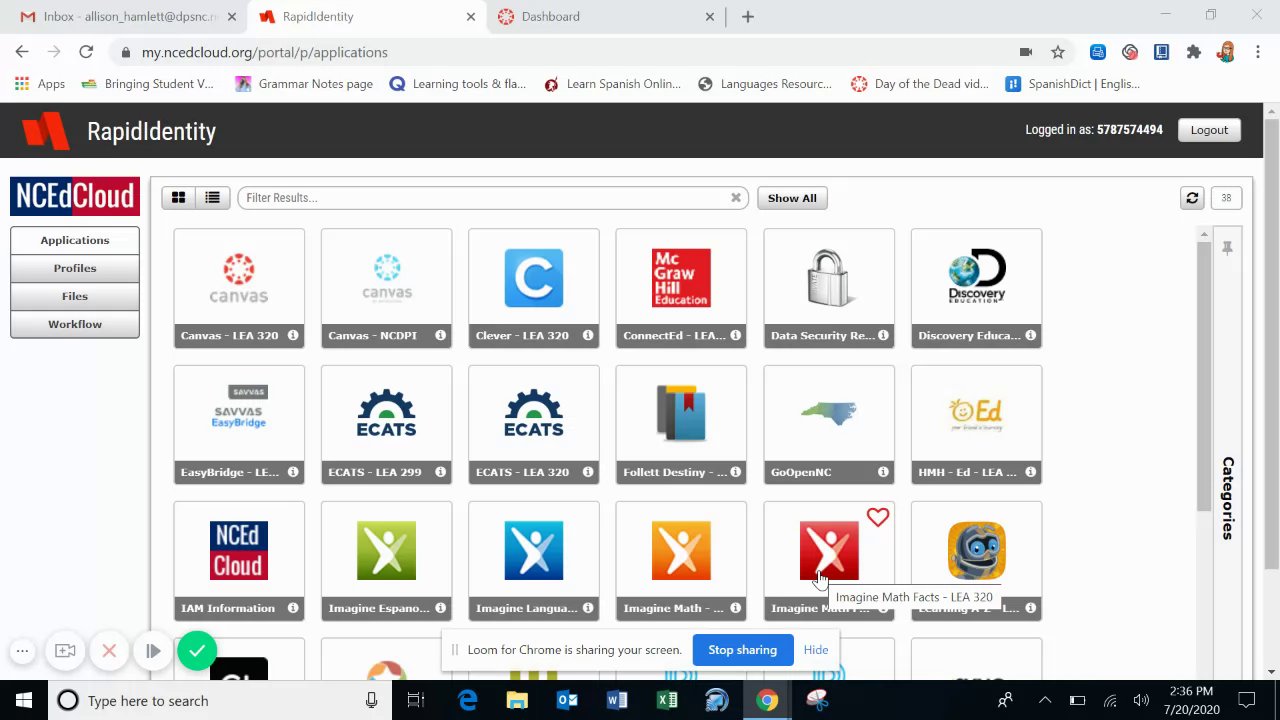Open IAM Information NCEdCloud tile

pyautogui.click(x=239, y=561)
